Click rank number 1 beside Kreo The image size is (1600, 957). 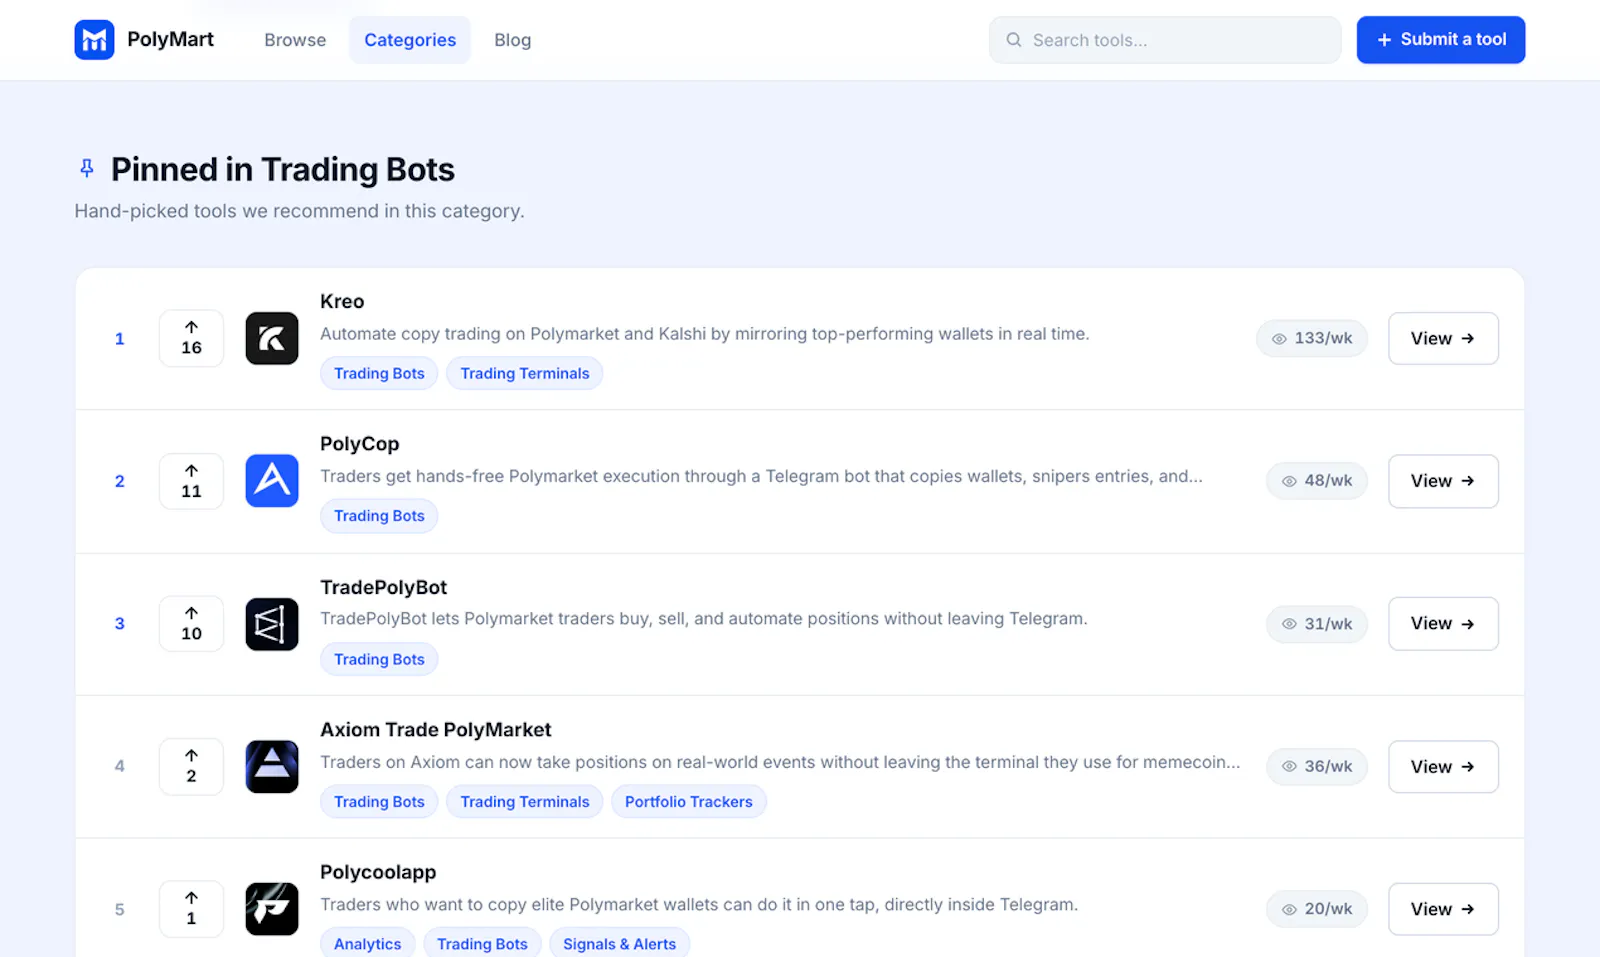119,339
